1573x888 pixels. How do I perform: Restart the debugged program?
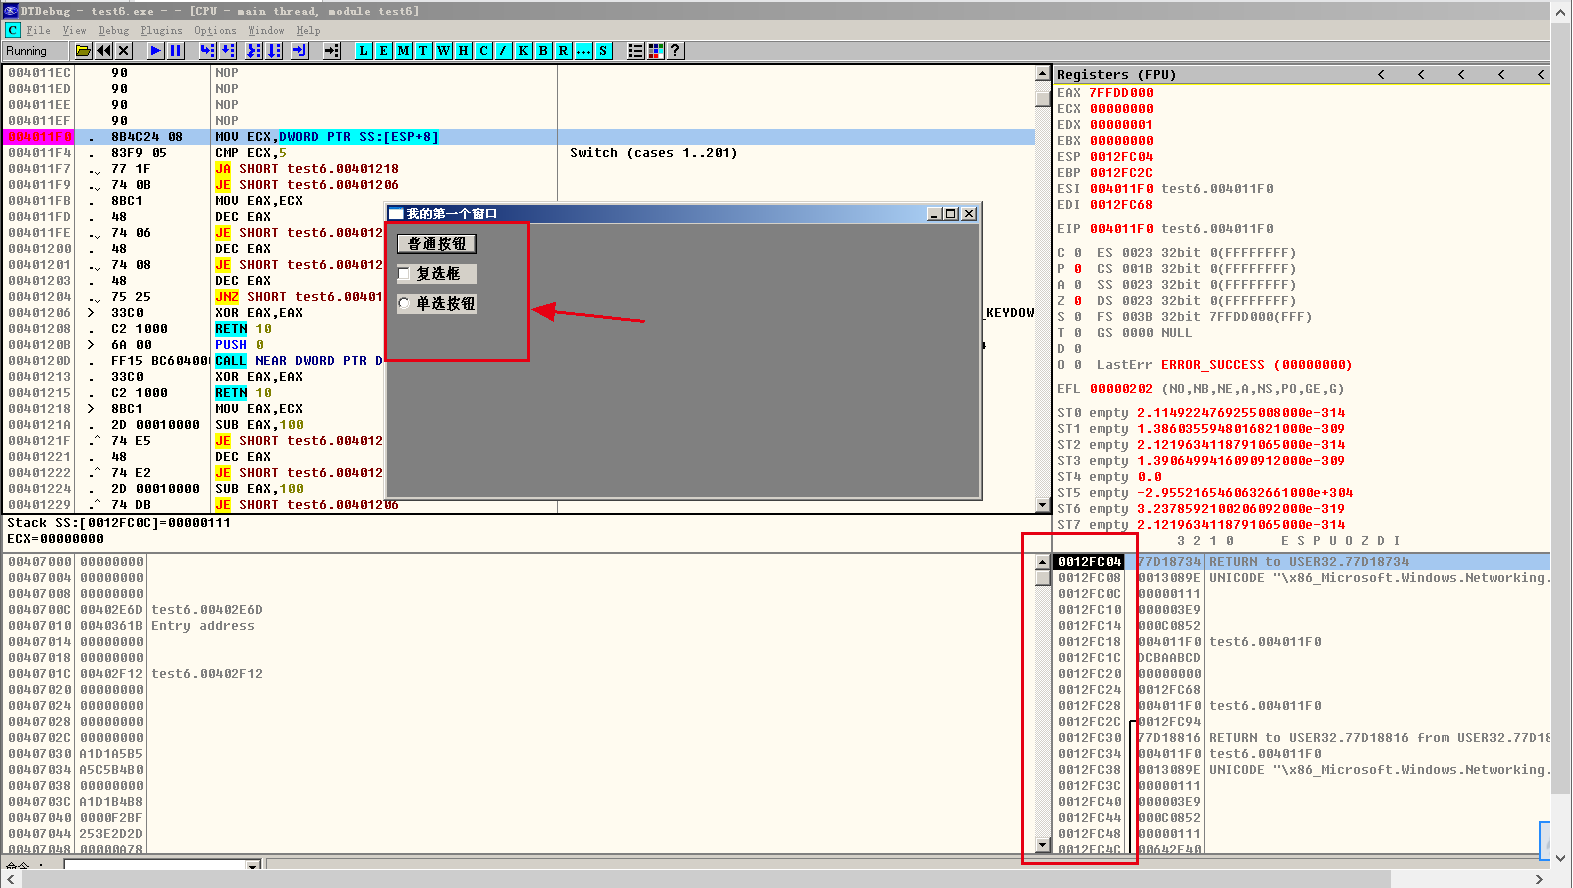pyautogui.click(x=104, y=51)
